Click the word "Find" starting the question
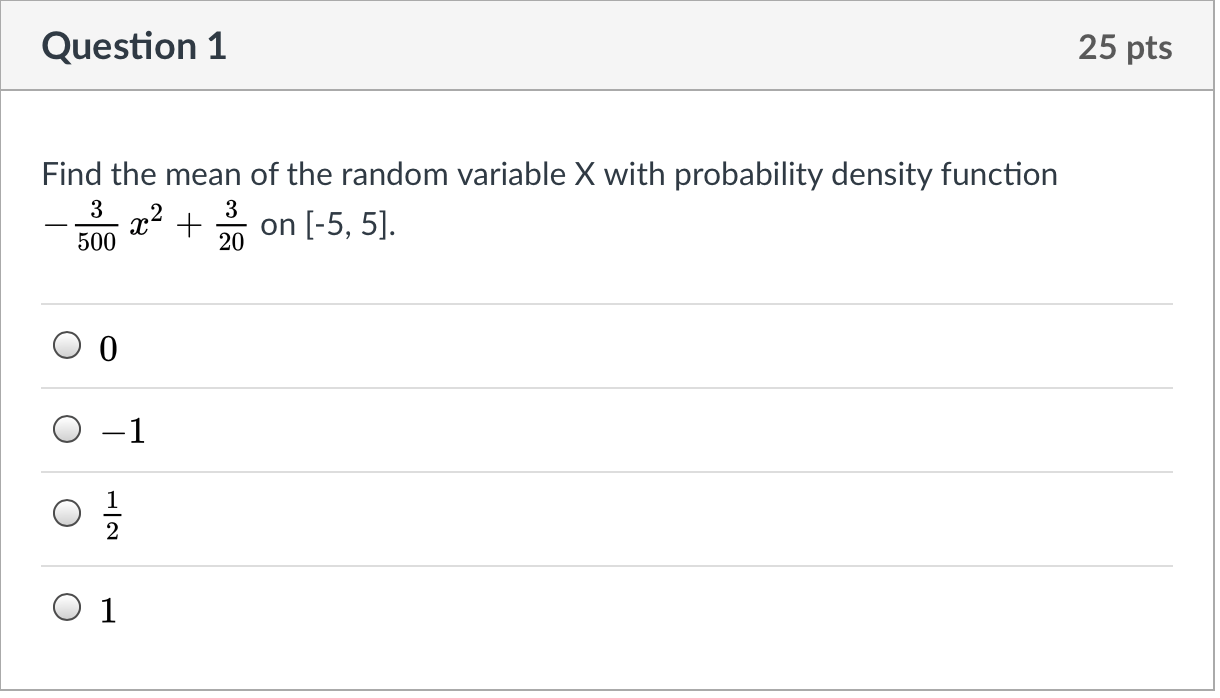 click(73, 175)
